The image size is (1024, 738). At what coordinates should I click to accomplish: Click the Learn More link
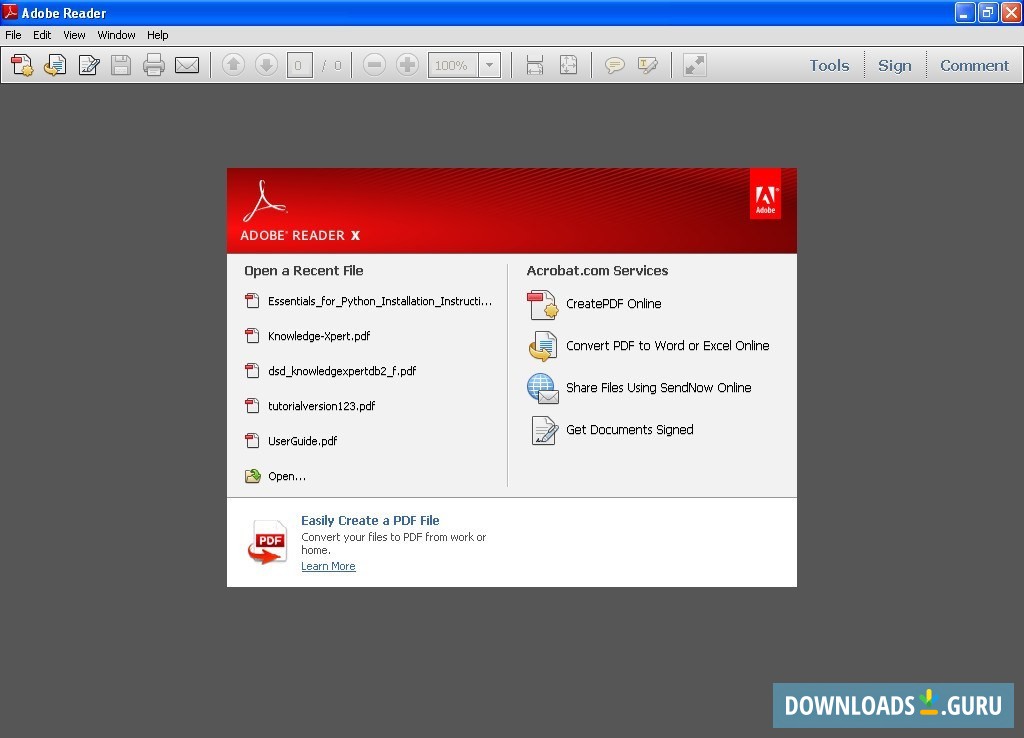(x=328, y=566)
